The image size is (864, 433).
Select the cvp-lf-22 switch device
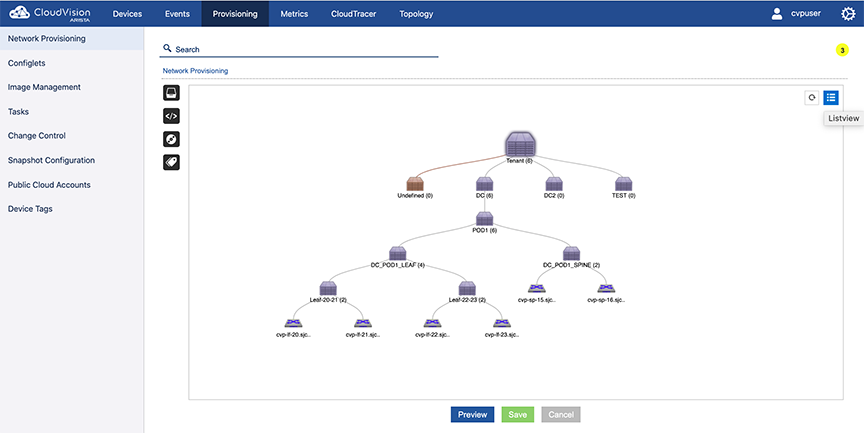pos(432,323)
